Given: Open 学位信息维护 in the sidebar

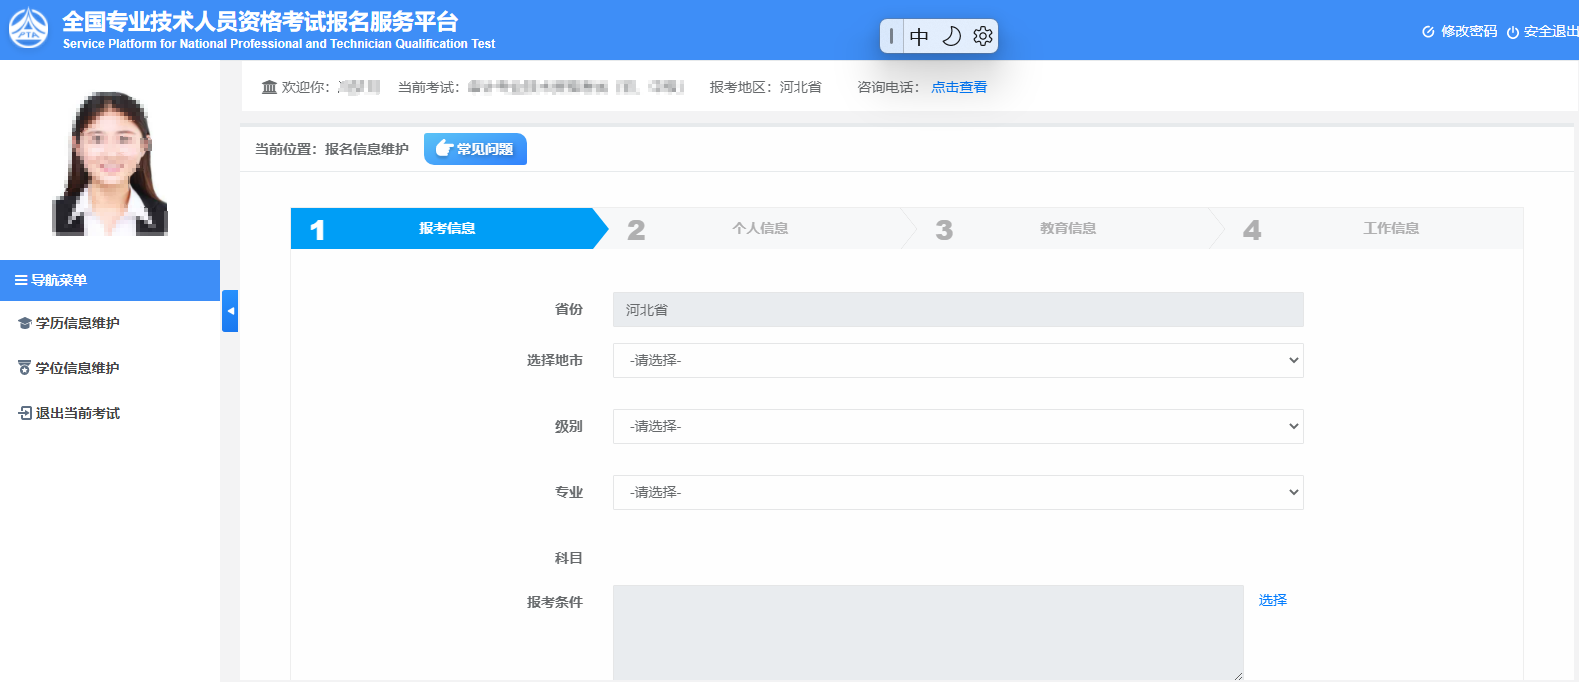Looking at the screenshot, I should click(77, 368).
